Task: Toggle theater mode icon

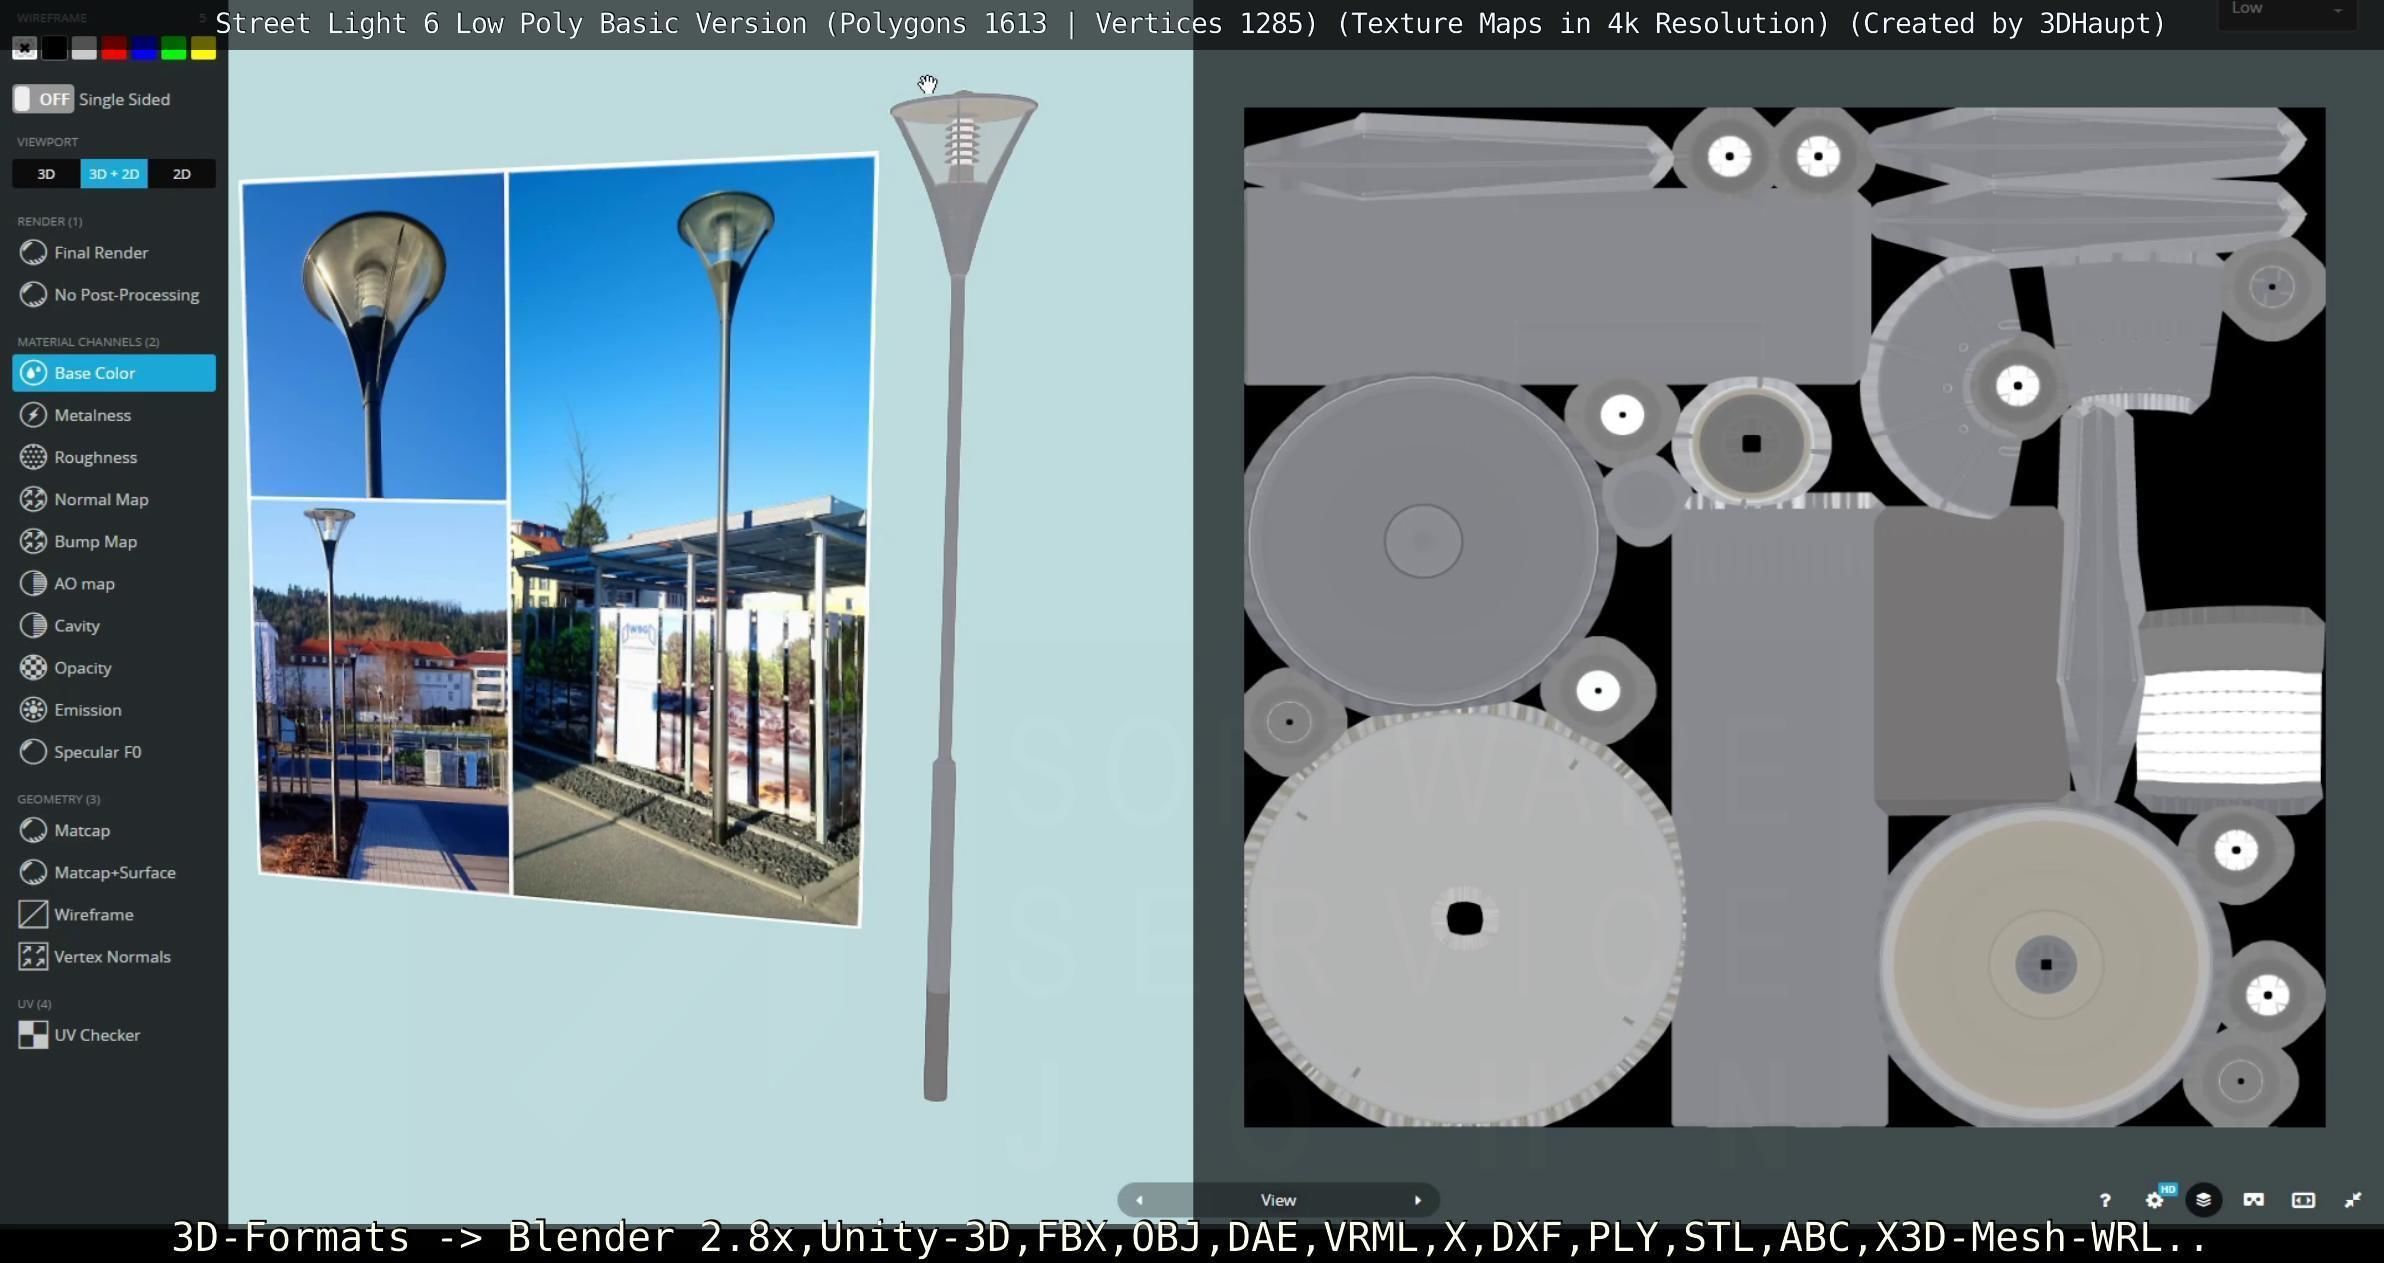Action: point(2303,1200)
